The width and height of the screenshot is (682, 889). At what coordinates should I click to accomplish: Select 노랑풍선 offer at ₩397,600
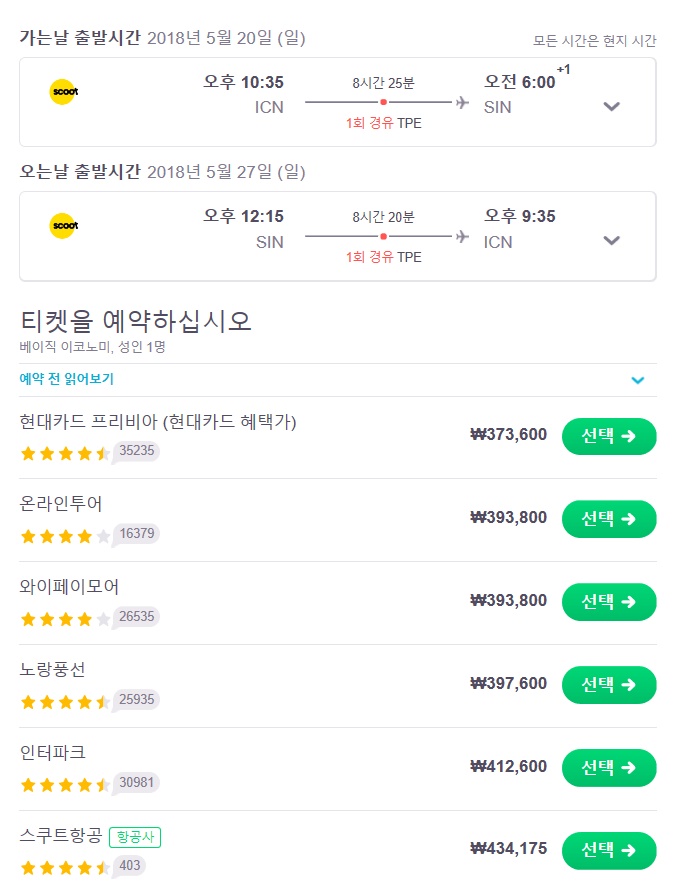click(x=609, y=685)
